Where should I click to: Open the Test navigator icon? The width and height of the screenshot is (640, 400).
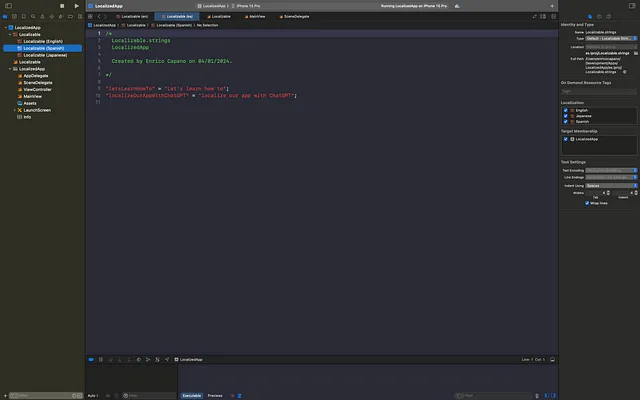tap(52, 17)
